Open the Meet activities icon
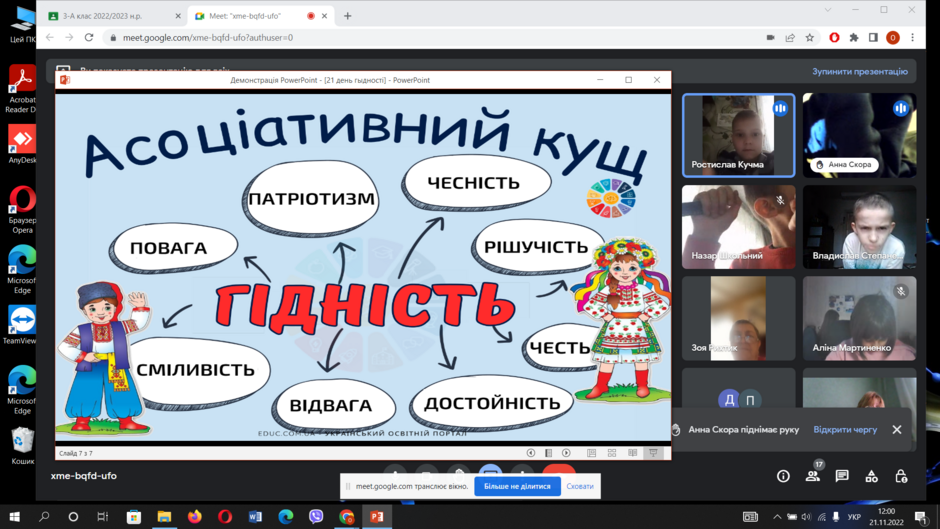This screenshot has width=940, height=529. point(871,476)
